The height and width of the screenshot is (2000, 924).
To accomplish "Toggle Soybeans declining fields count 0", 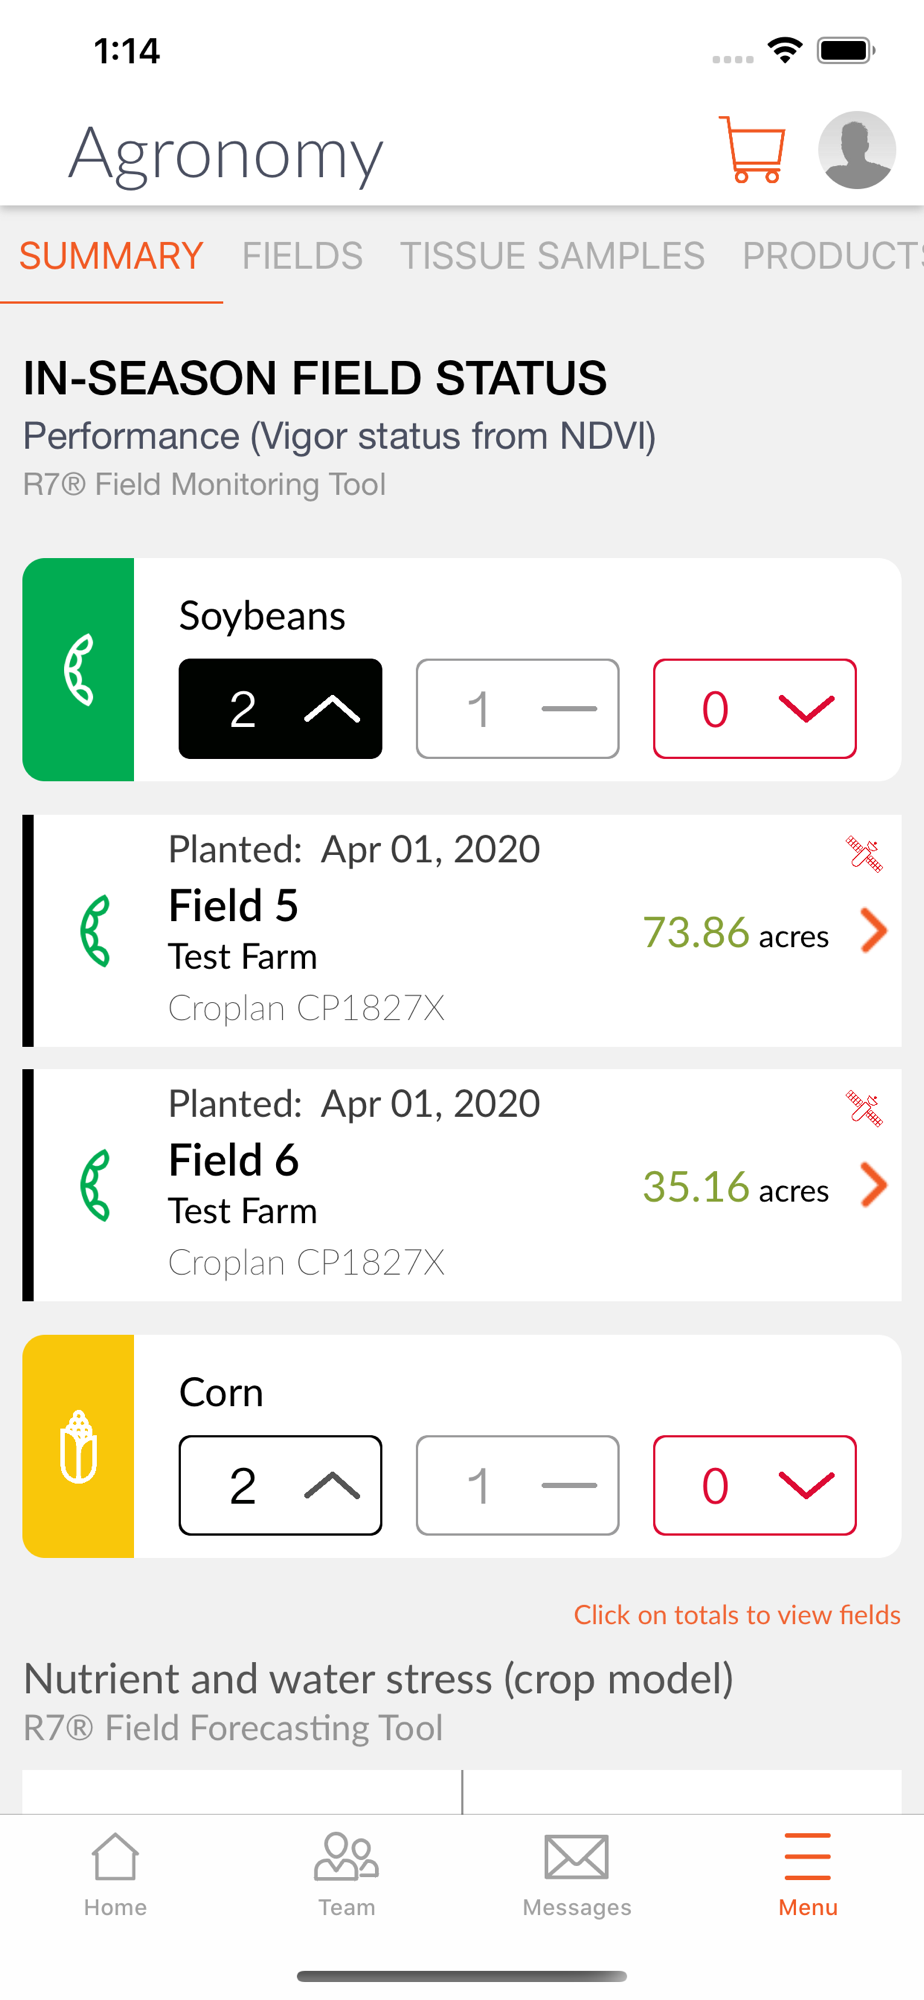I will [754, 709].
